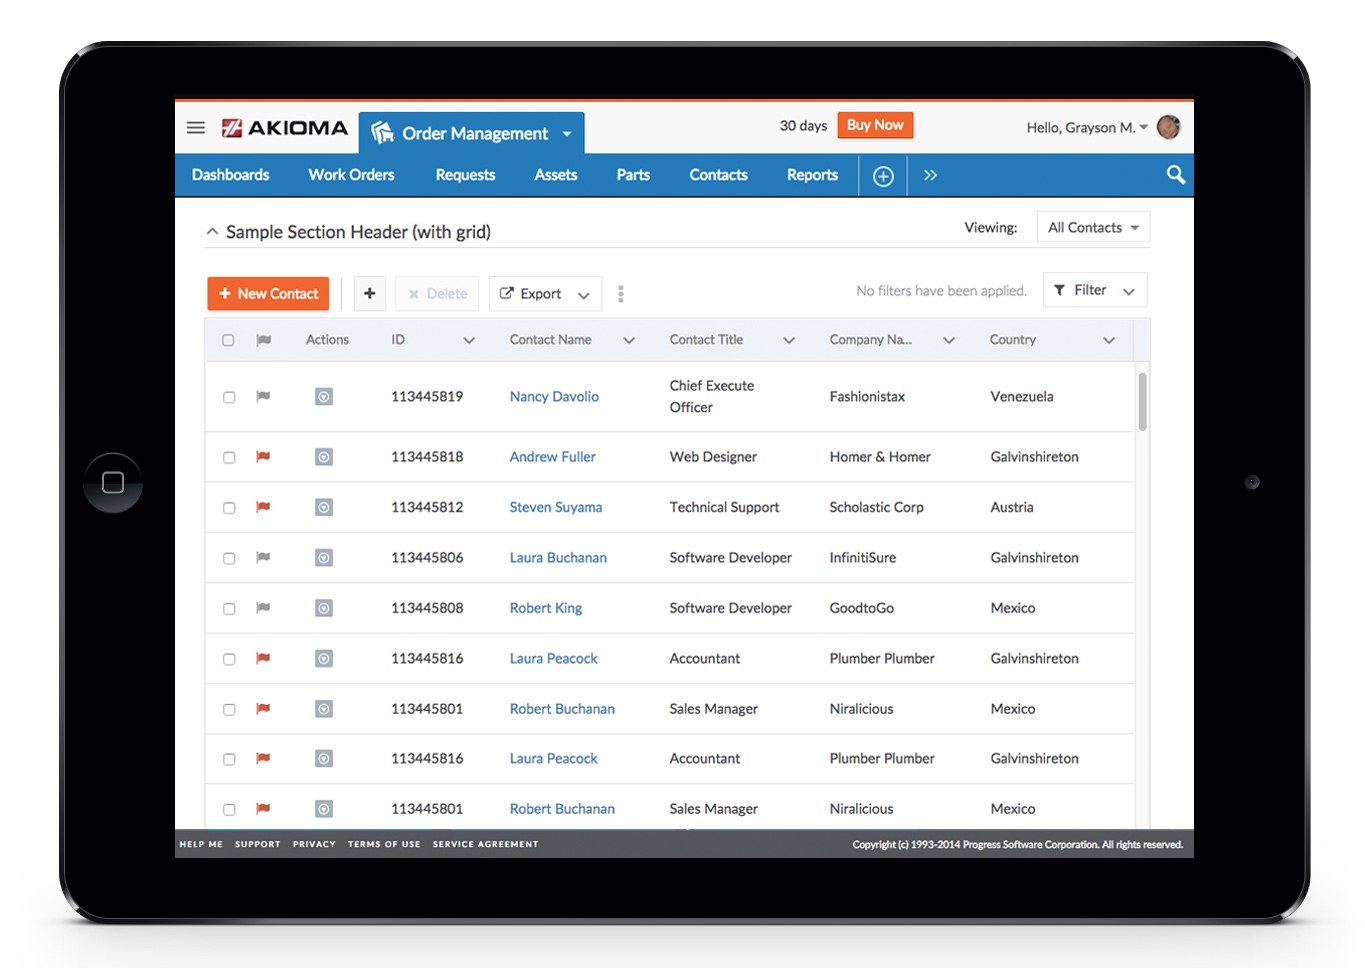Open the hamburger navigation menu
The height and width of the screenshot is (968, 1365).
196,128
